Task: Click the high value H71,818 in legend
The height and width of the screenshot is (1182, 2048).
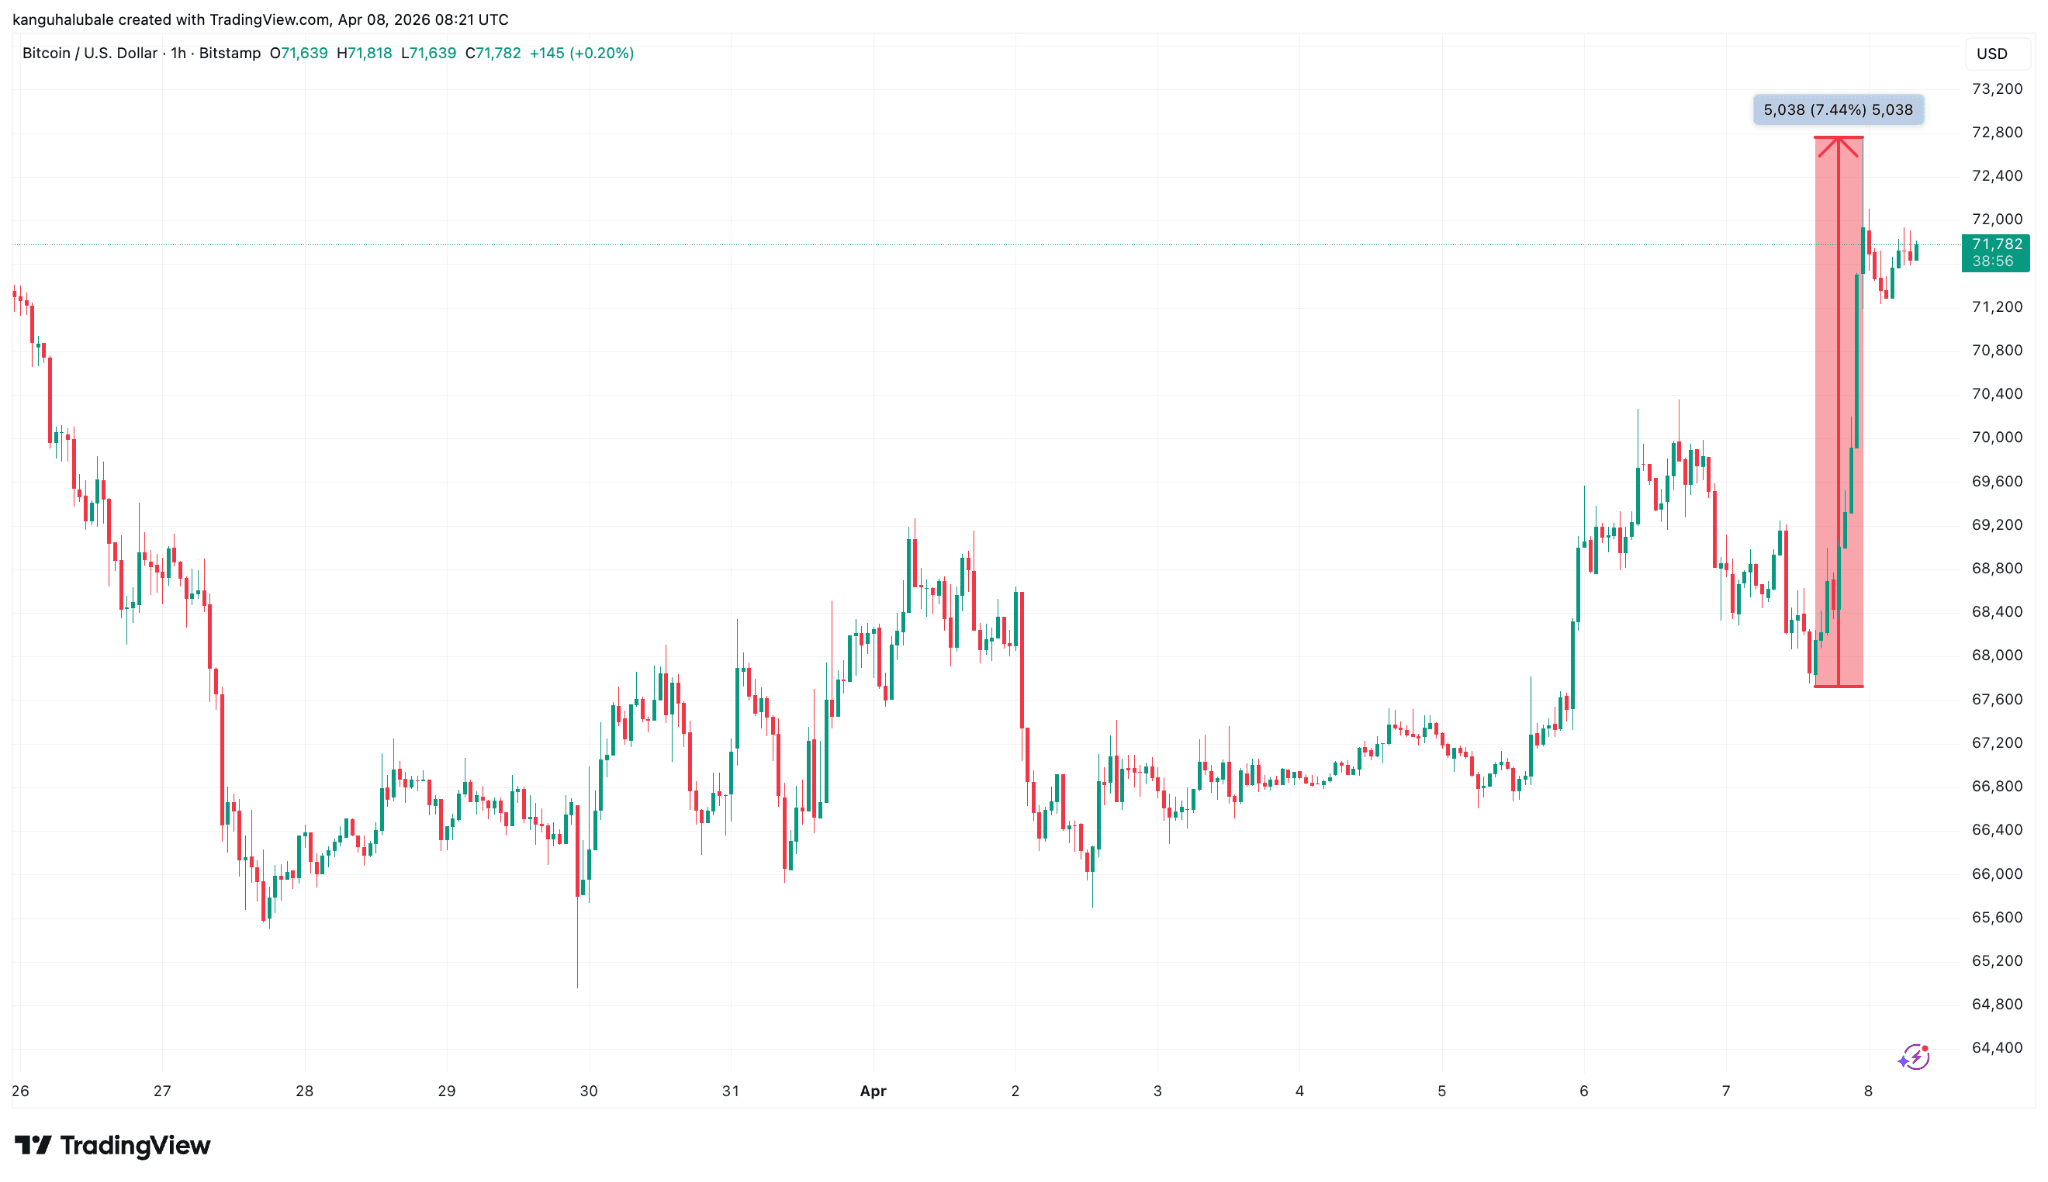Action: tap(364, 53)
